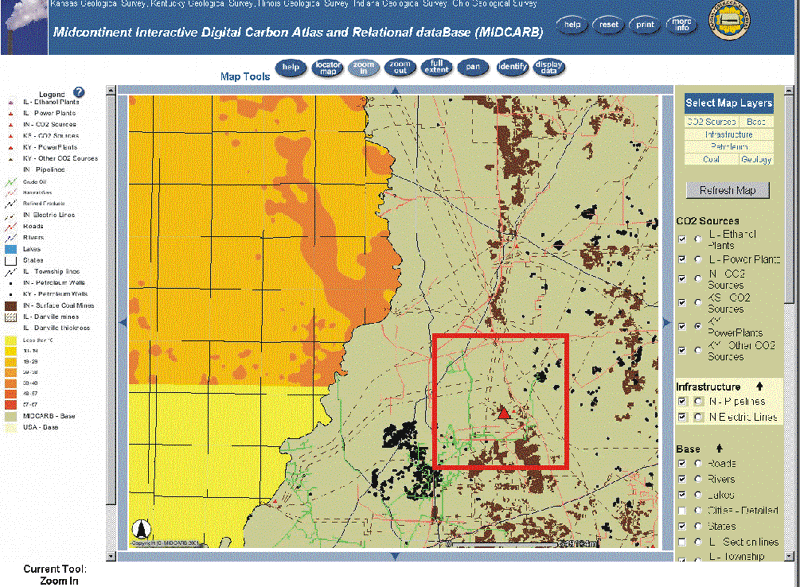
Task: Select the IN Electric Lines radio button
Action: click(698, 417)
